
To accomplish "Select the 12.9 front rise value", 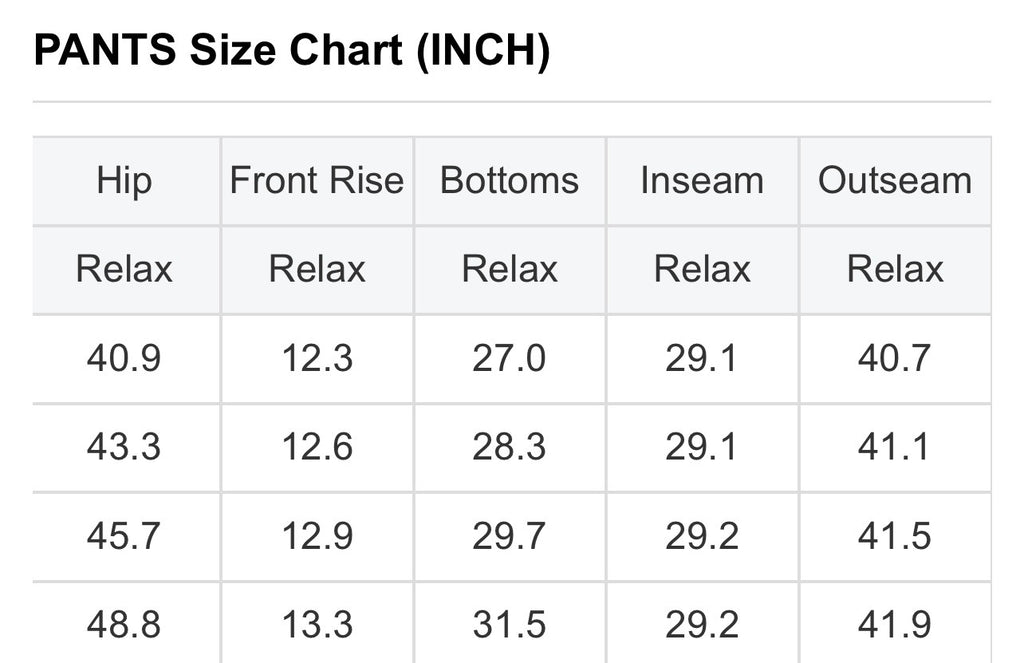I will pyautogui.click(x=317, y=536).
